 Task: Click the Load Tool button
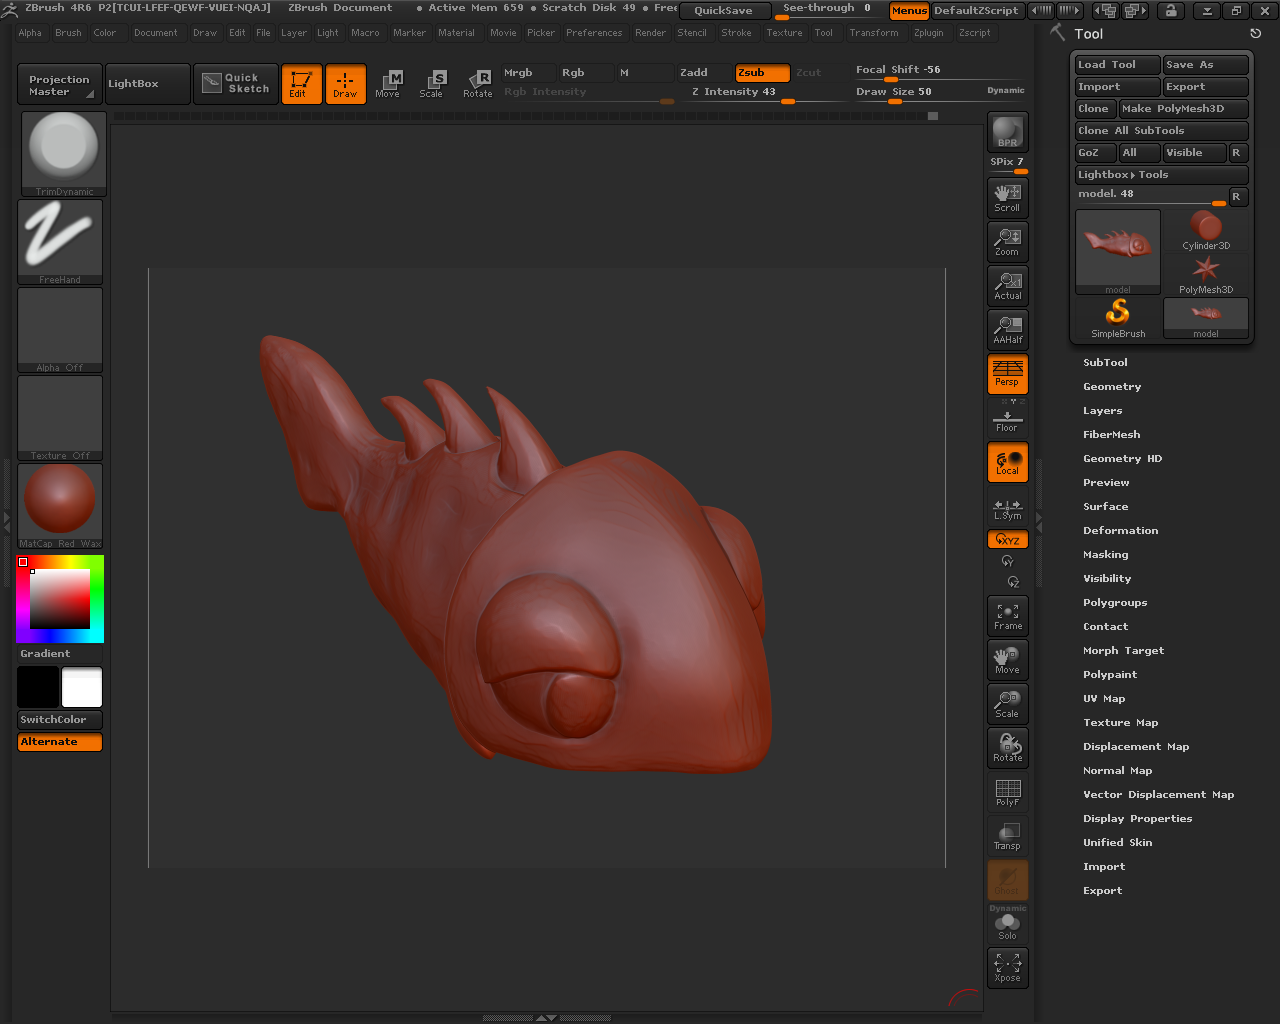(1118, 65)
